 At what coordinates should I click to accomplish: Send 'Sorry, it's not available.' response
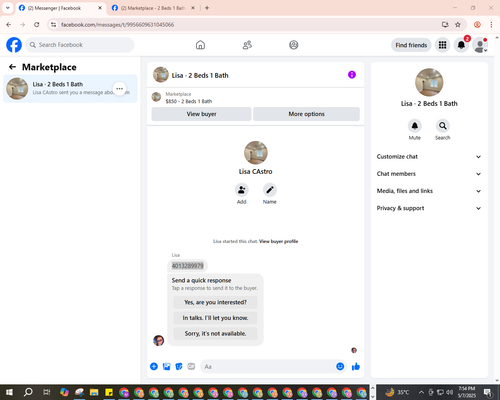tap(215, 334)
